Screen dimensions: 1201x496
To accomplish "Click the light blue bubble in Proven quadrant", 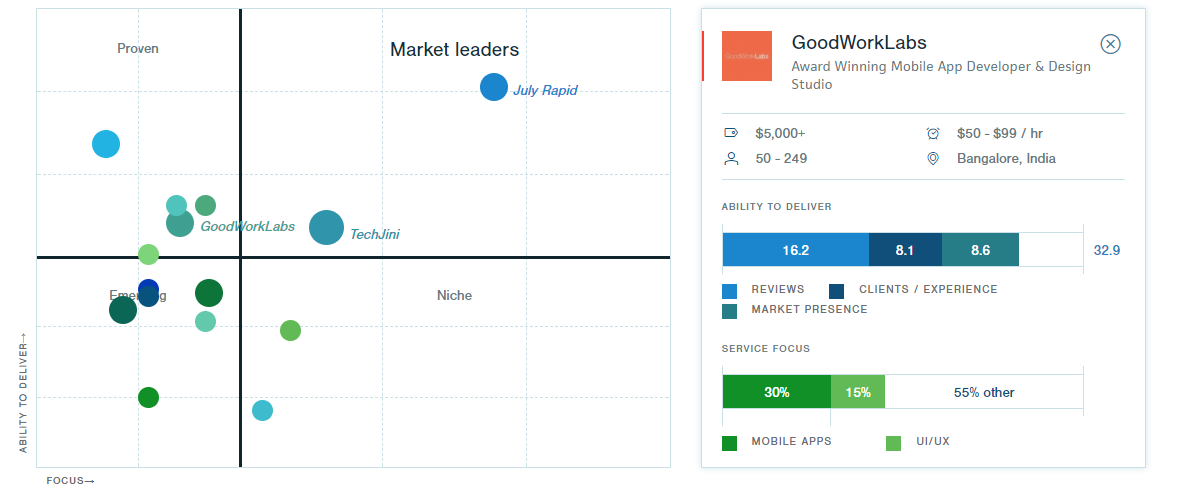I will (106, 144).
